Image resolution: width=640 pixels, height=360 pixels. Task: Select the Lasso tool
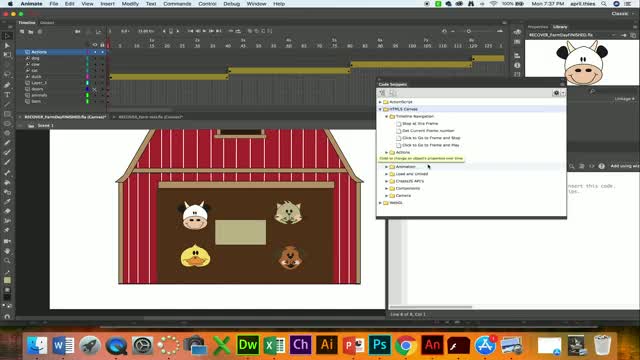click(7, 75)
